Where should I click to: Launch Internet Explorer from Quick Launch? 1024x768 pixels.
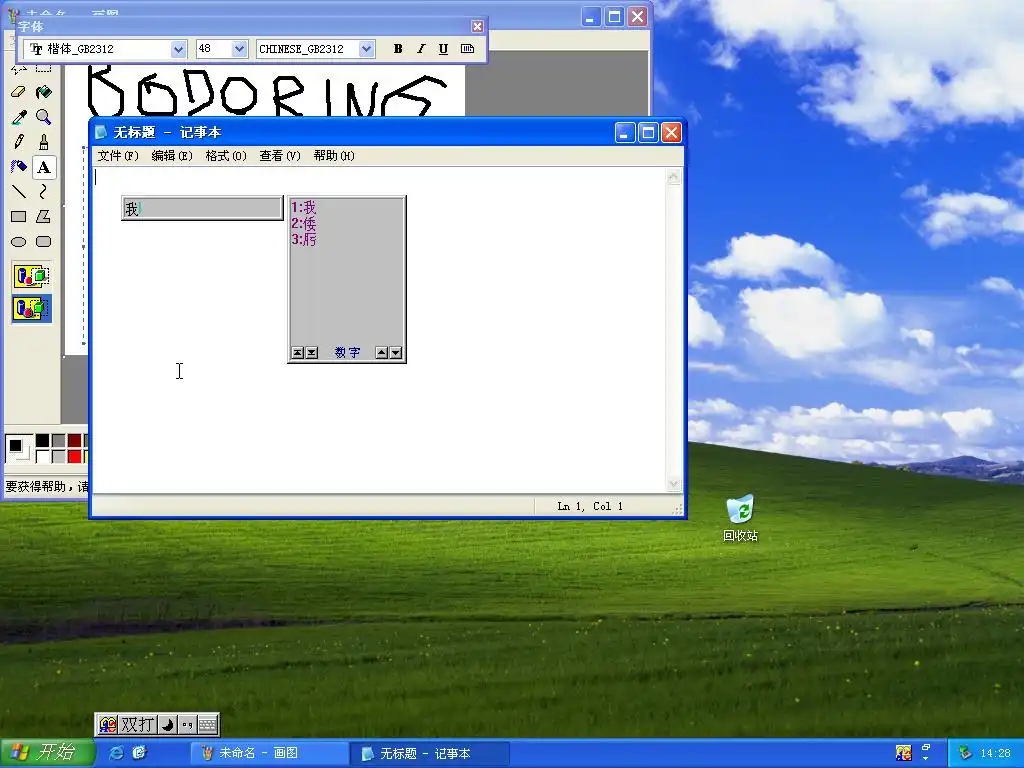pyautogui.click(x=116, y=753)
